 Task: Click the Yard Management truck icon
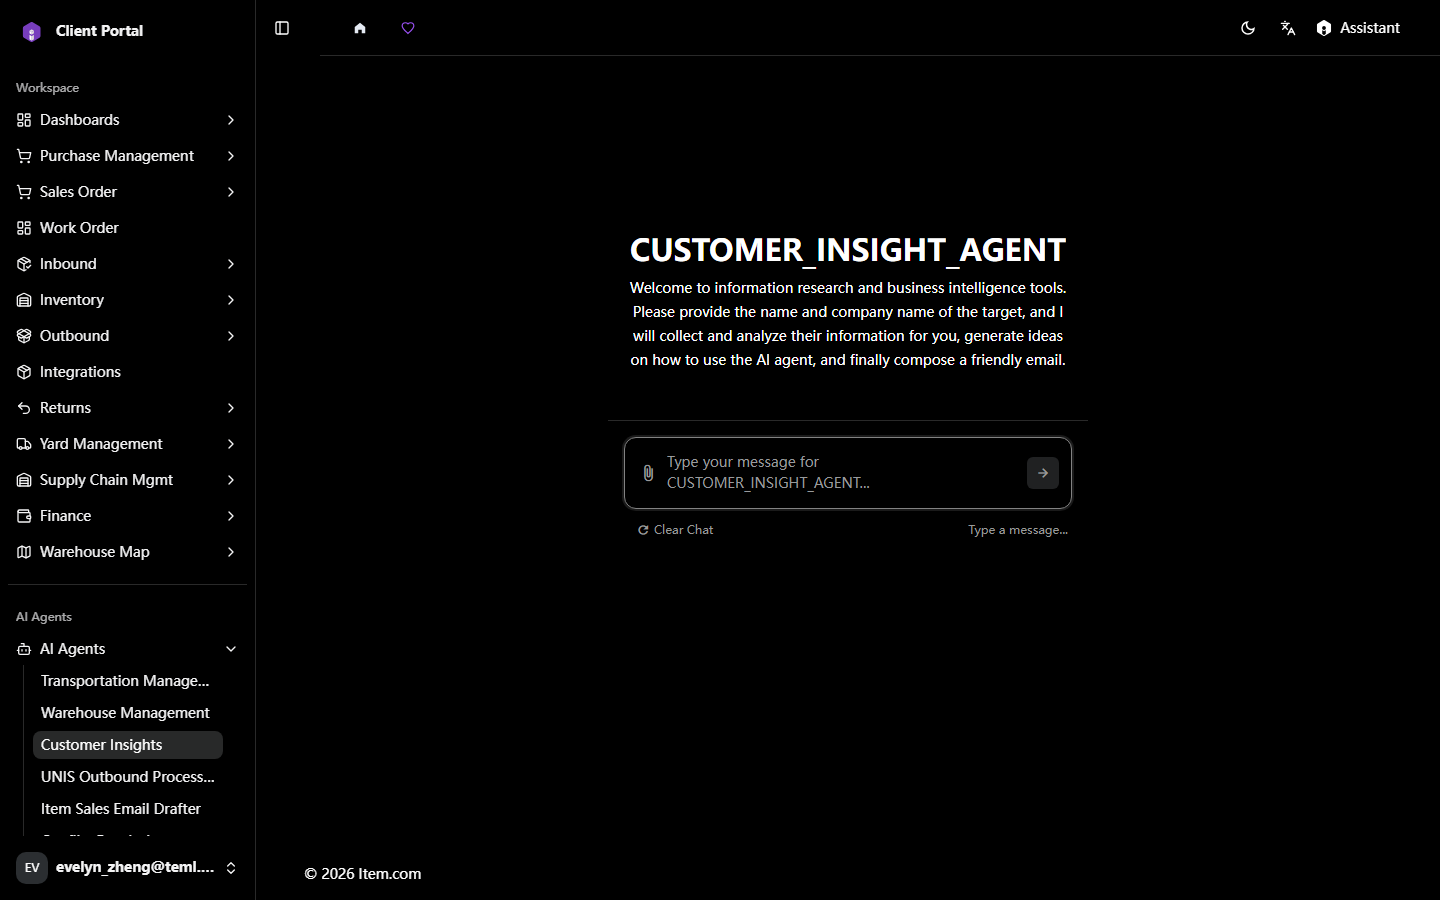coord(24,444)
